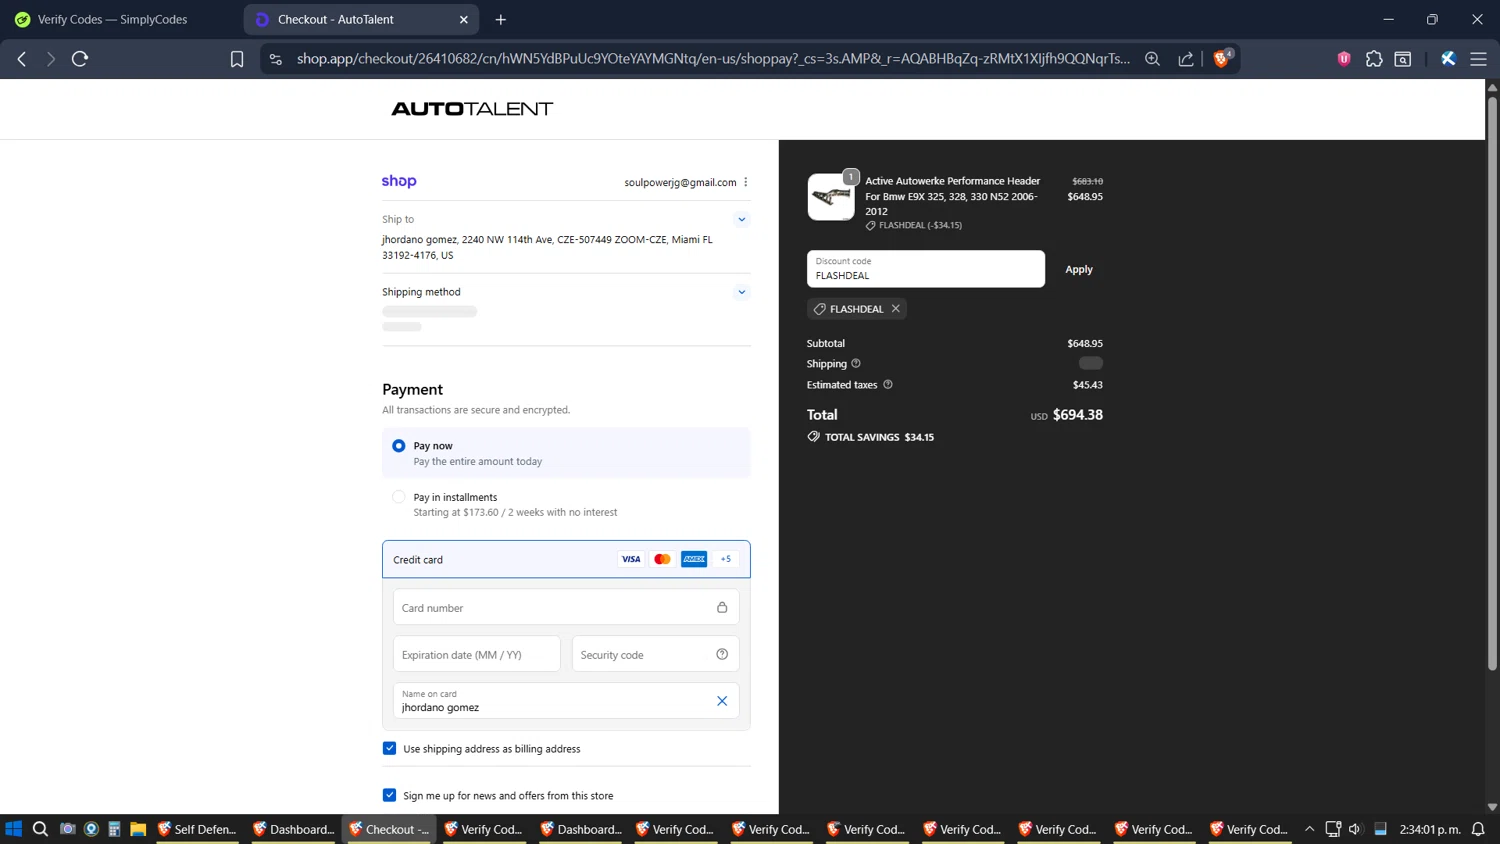
Task: Click the Visa card logo
Action: click(x=631, y=559)
